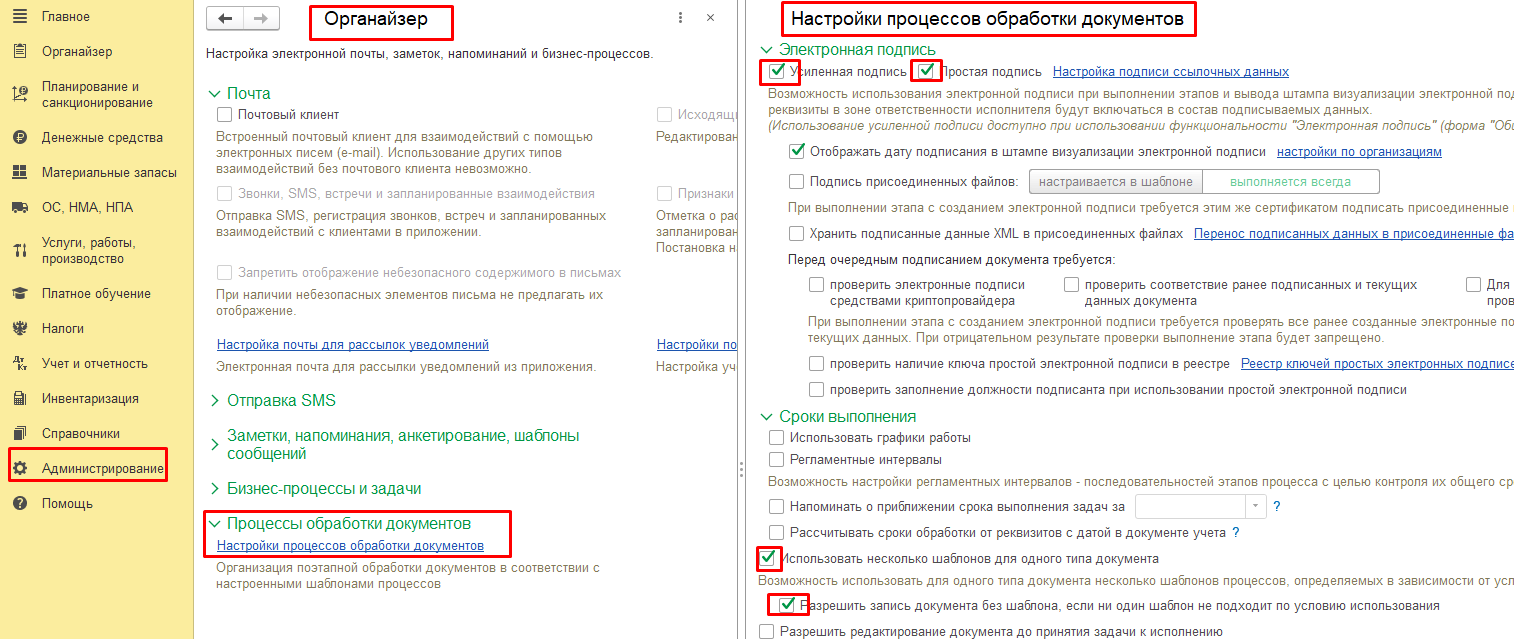Enable the Почтовый клиент checkbox
This screenshot has width=1514, height=639.
(x=225, y=115)
